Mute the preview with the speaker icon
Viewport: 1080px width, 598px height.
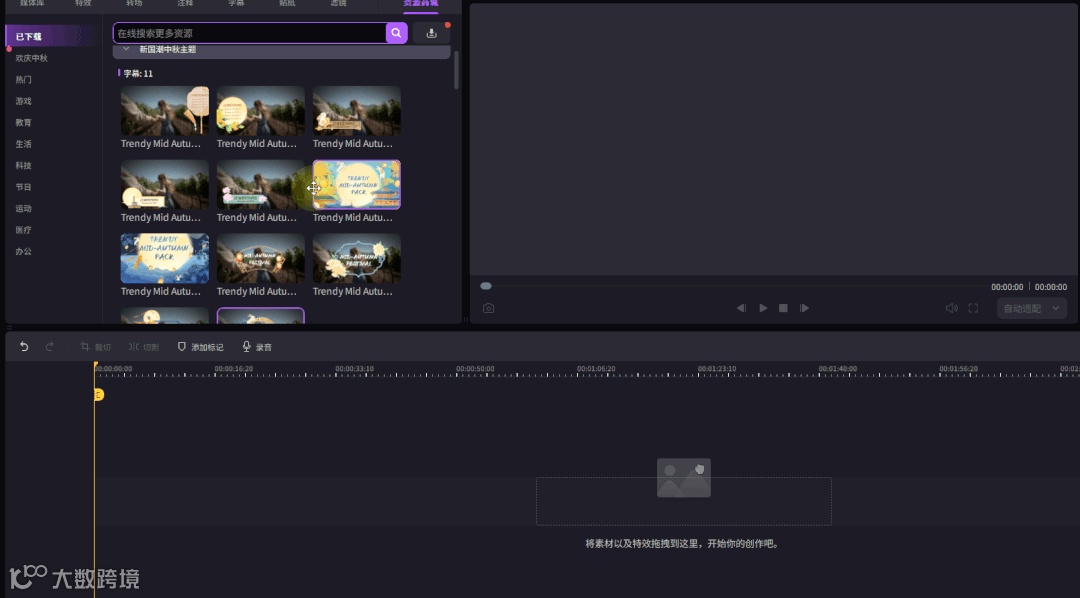tap(951, 308)
